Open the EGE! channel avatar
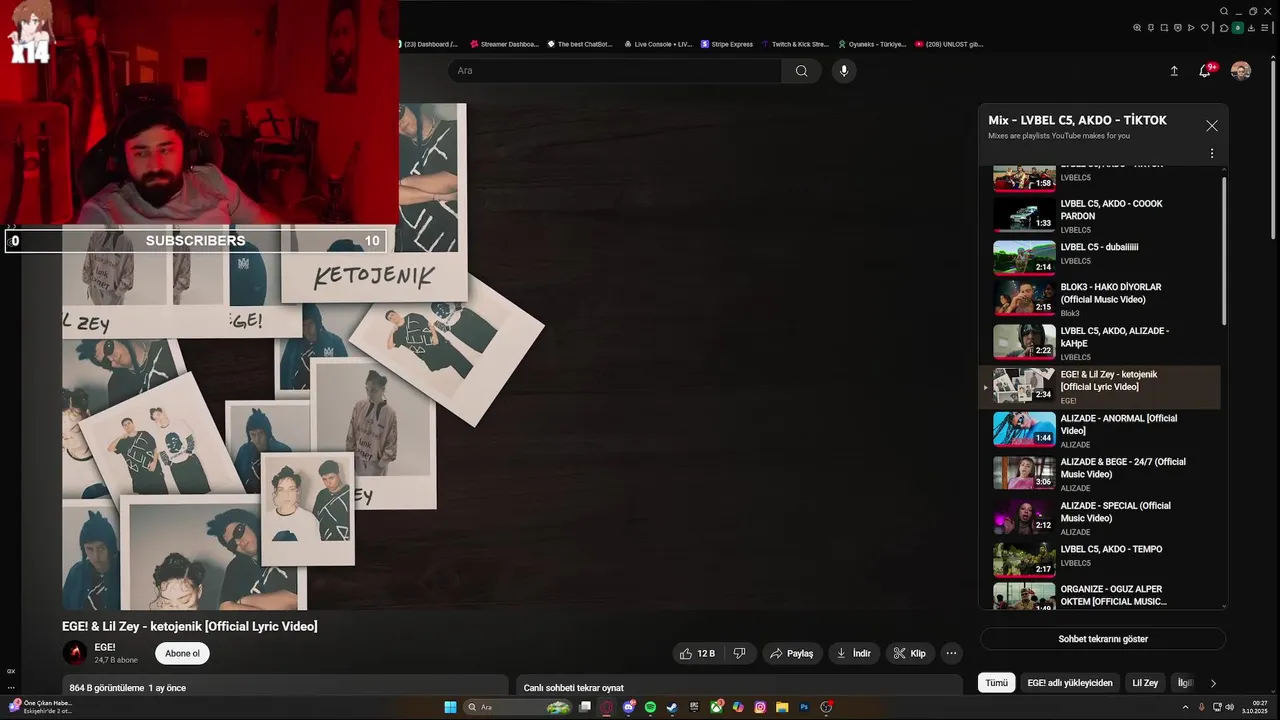Screen dimensions: 1280x720 point(75,654)
